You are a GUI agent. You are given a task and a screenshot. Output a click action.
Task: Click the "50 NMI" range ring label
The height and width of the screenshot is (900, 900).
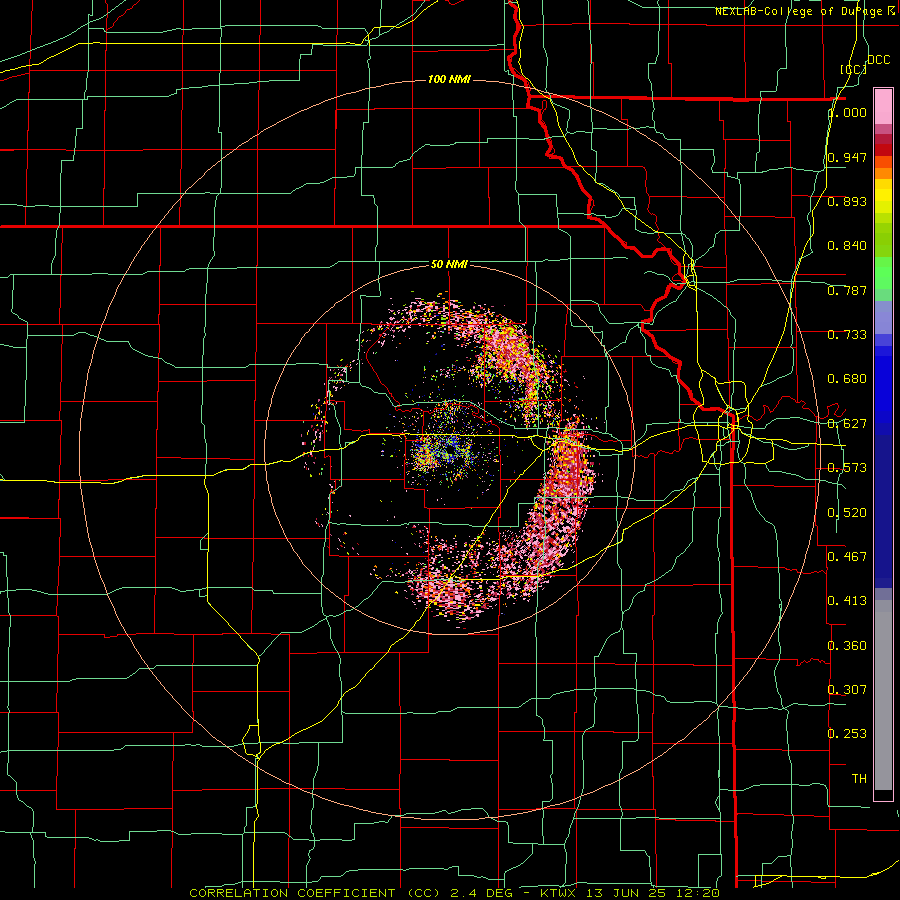(x=449, y=264)
